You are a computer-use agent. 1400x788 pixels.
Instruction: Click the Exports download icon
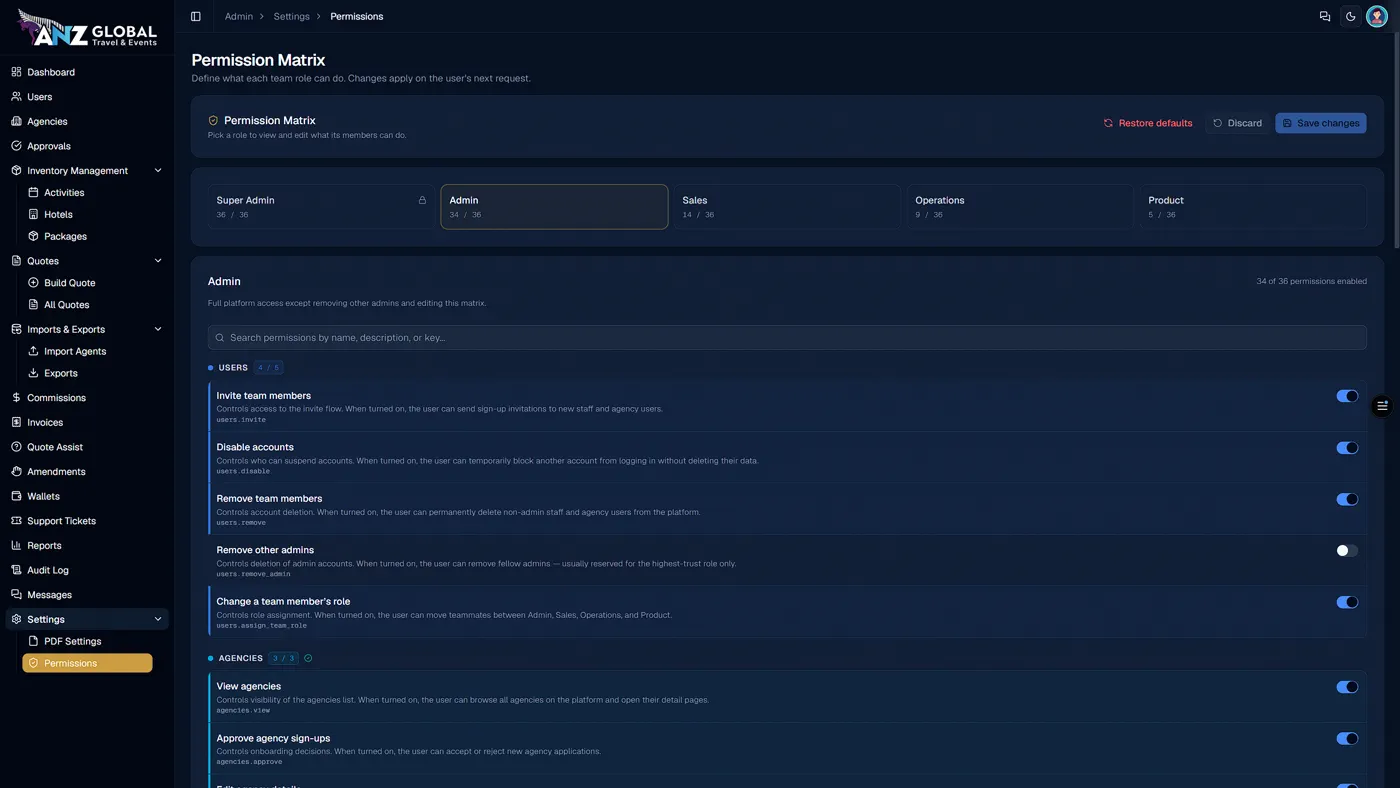[33, 373]
